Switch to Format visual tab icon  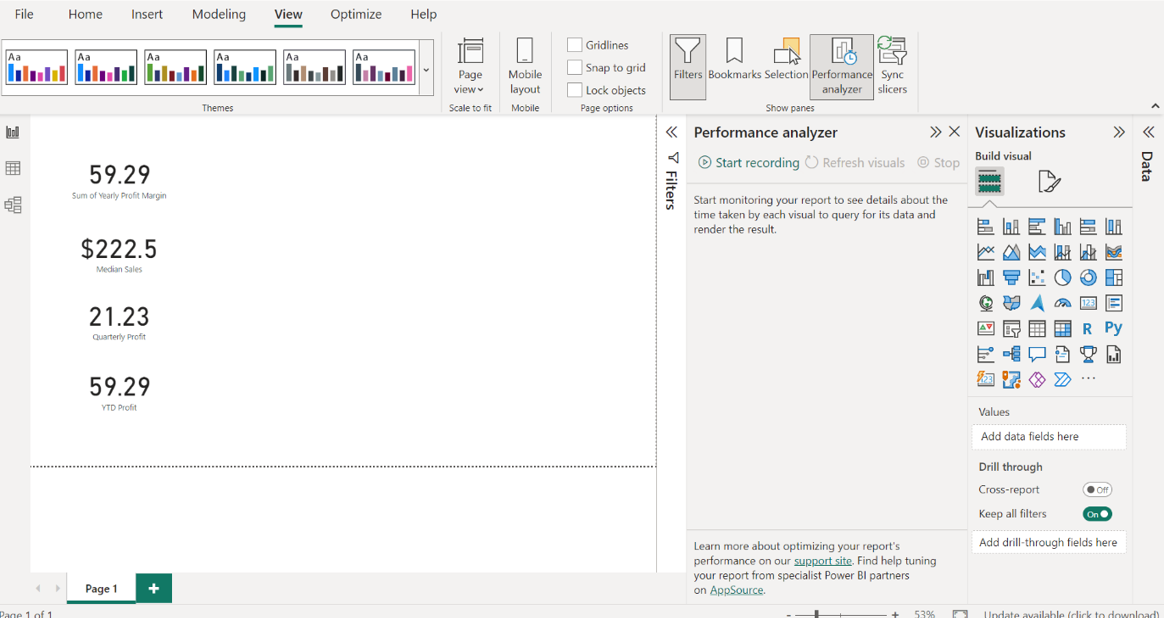(x=1047, y=181)
